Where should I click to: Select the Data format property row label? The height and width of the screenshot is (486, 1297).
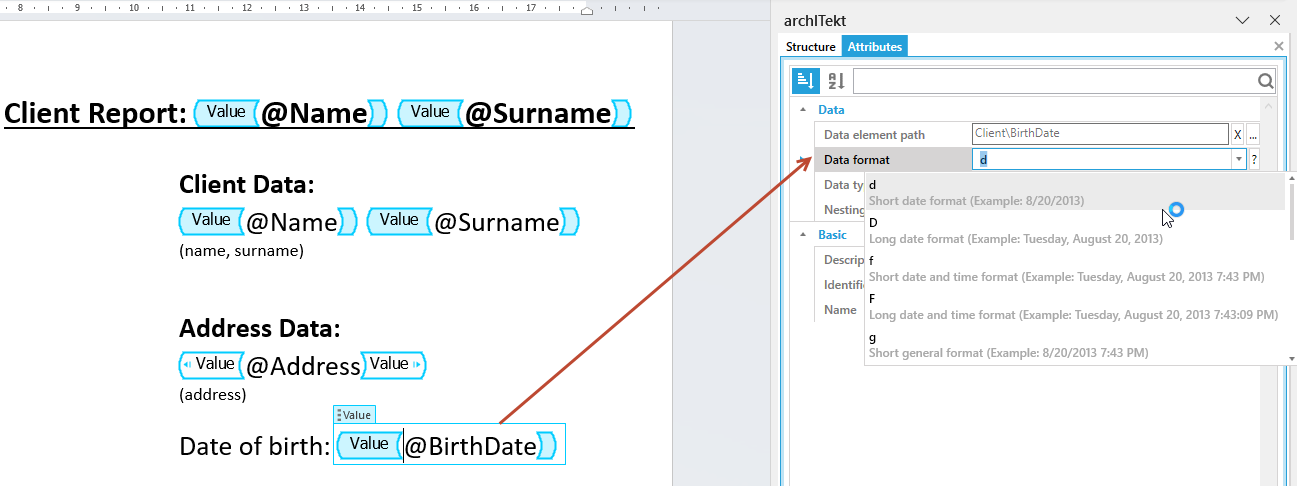(857, 160)
